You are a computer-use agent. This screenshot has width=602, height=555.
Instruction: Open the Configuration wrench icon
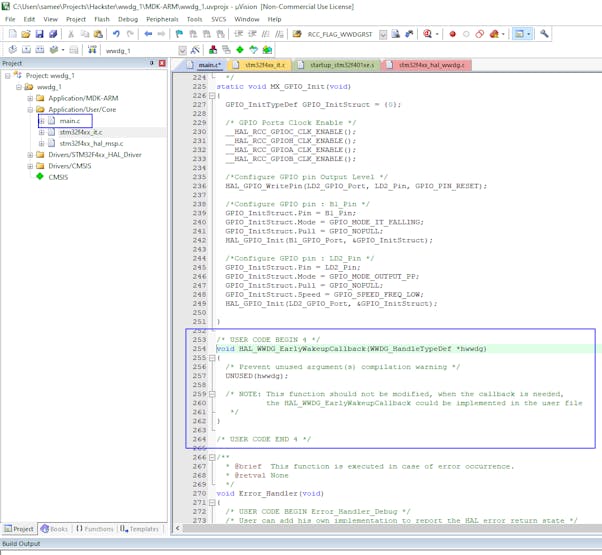pos(544,34)
